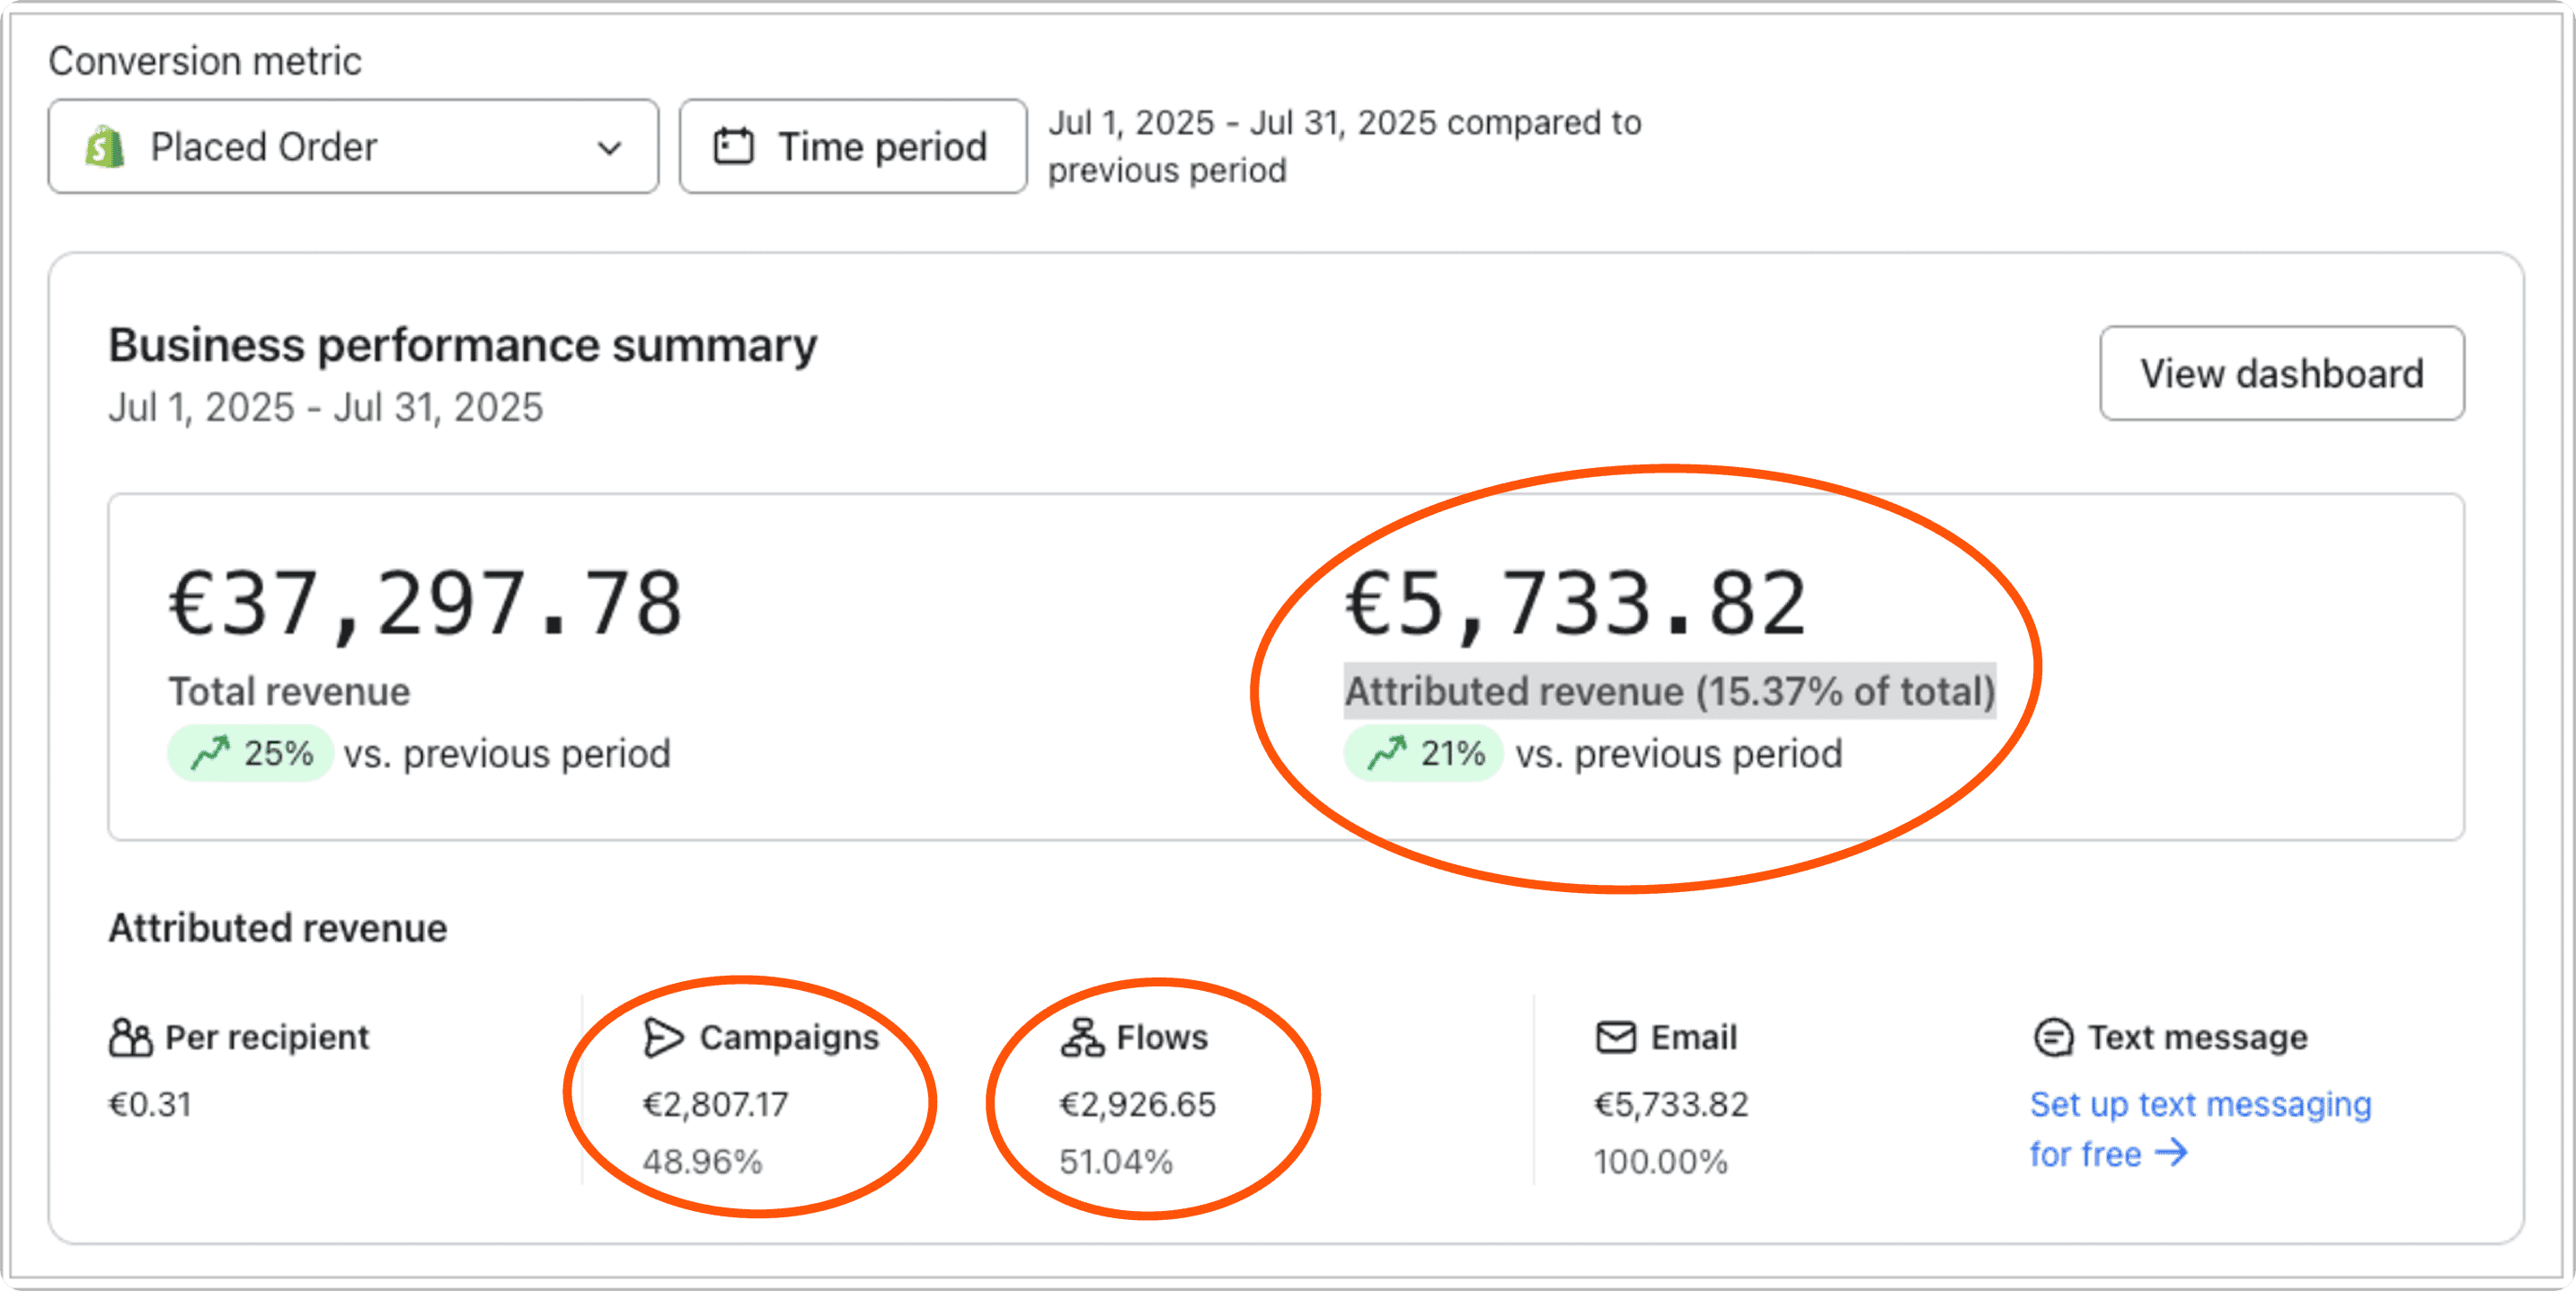
Task: Click the green trend arrow beside 25%
Action: 210,753
